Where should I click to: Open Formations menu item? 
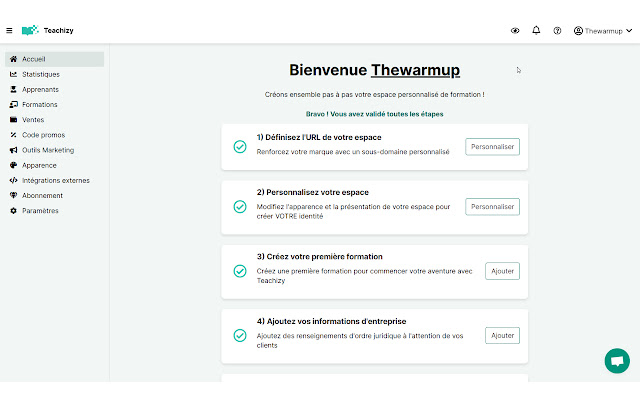tap(55, 104)
